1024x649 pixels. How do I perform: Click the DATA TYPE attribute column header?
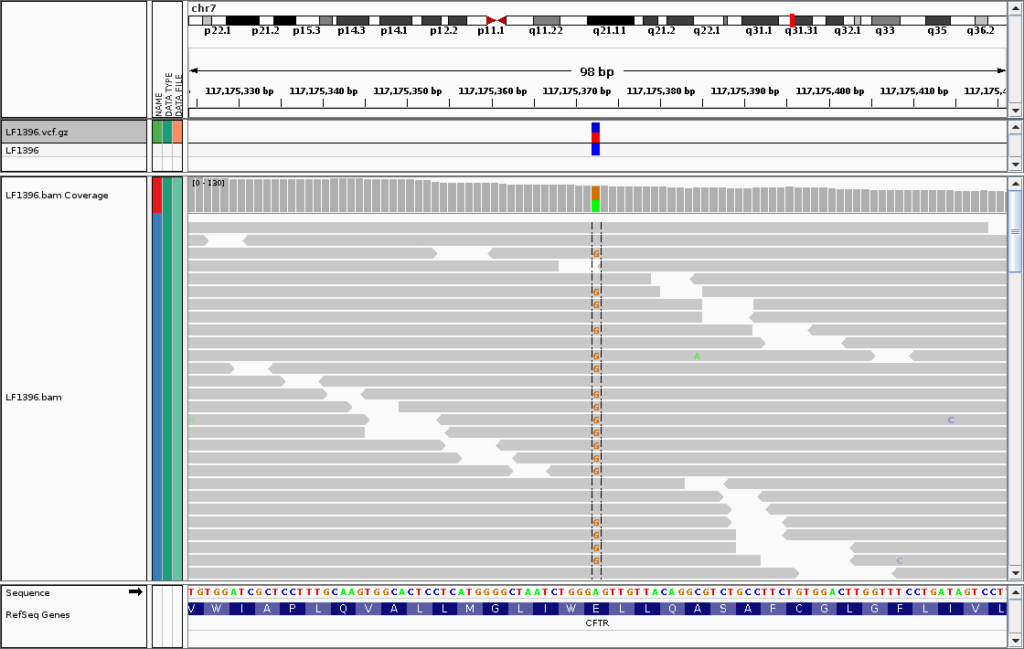[x=168, y=92]
